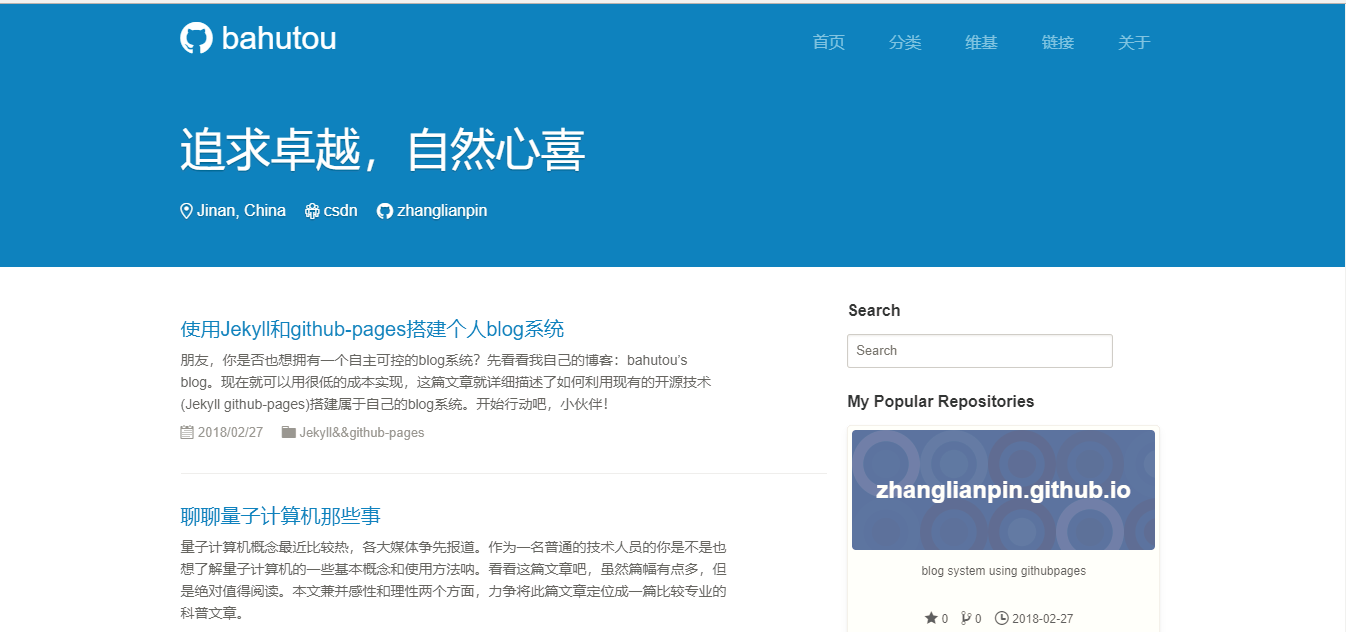Image resolution: width=1346 pixels, height=632 pixels.
Task: Click the calendar icon next to 2018/02/27
Action: click(x=187, y=433)
